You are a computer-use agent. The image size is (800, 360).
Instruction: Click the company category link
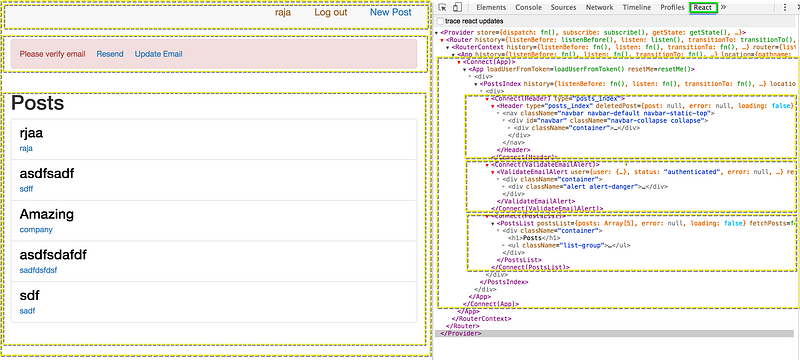pyautogui.click(x=36, y=229)
